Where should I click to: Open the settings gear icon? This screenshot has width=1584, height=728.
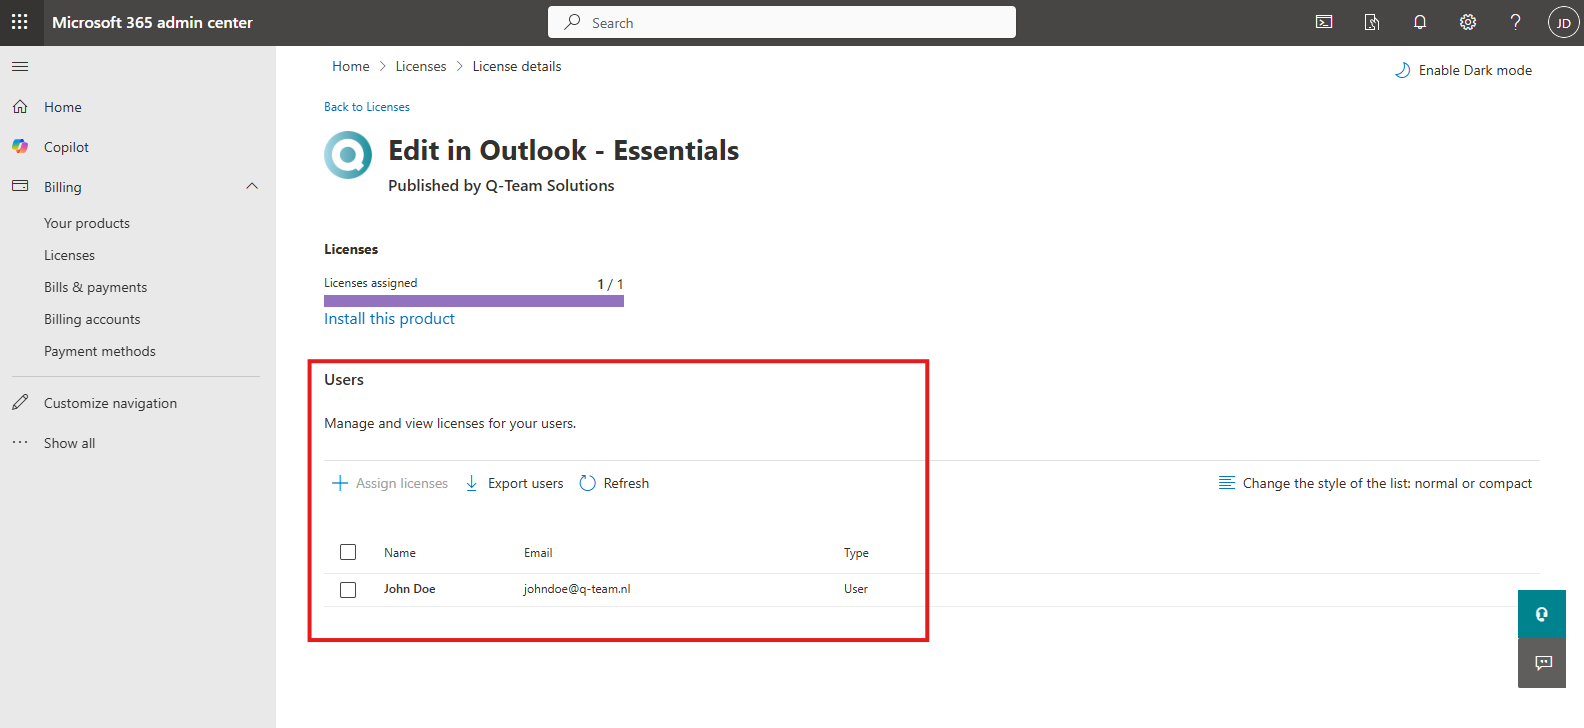[x=1468, y=22]
